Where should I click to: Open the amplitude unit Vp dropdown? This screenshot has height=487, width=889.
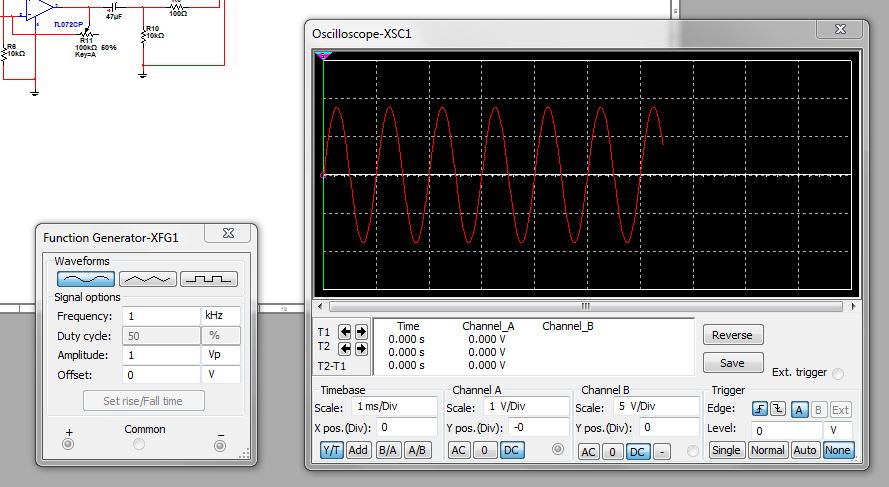(221, 355)
